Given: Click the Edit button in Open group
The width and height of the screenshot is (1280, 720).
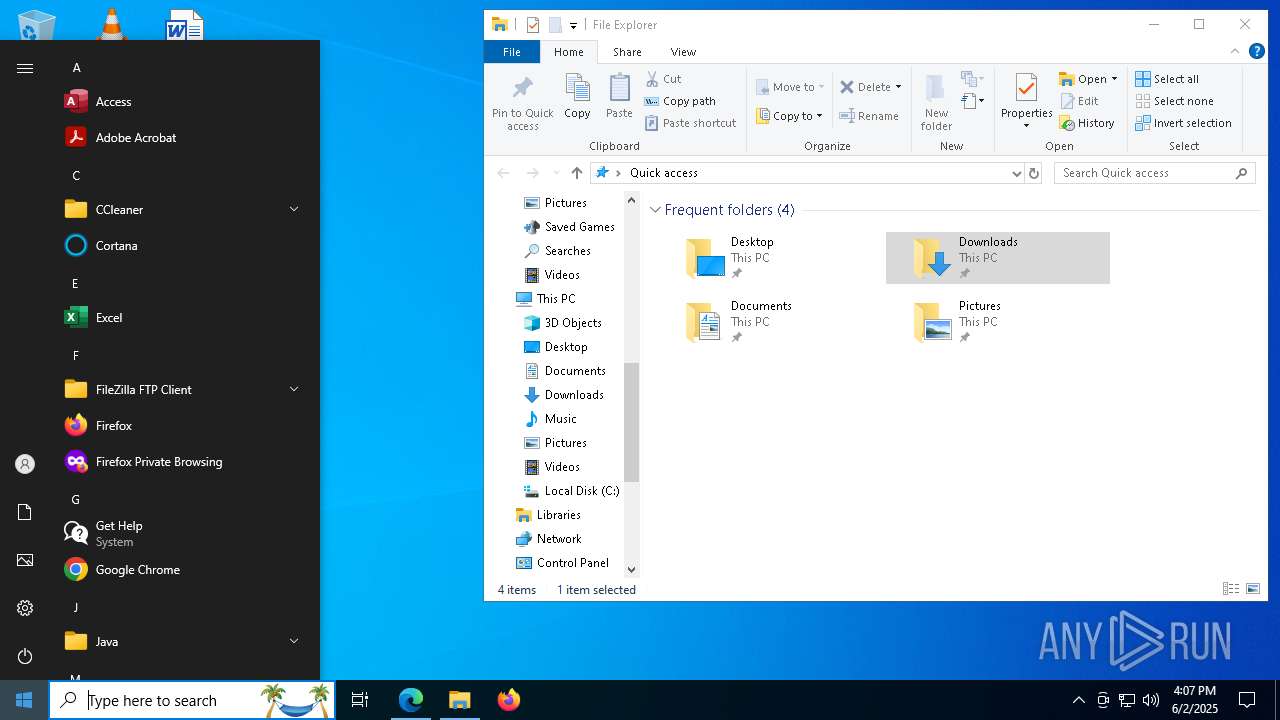Looking at the screenshot, I should (x=1079, y=101).
